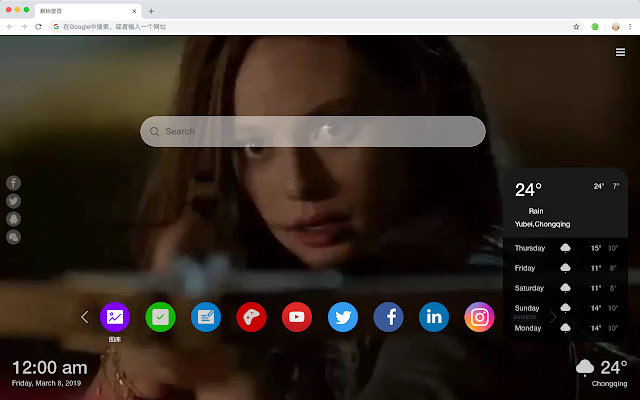This screenshot has width=640, height=400.
Task: Open the Facebook shortcut in the dock
Action: tap(388, 317)
